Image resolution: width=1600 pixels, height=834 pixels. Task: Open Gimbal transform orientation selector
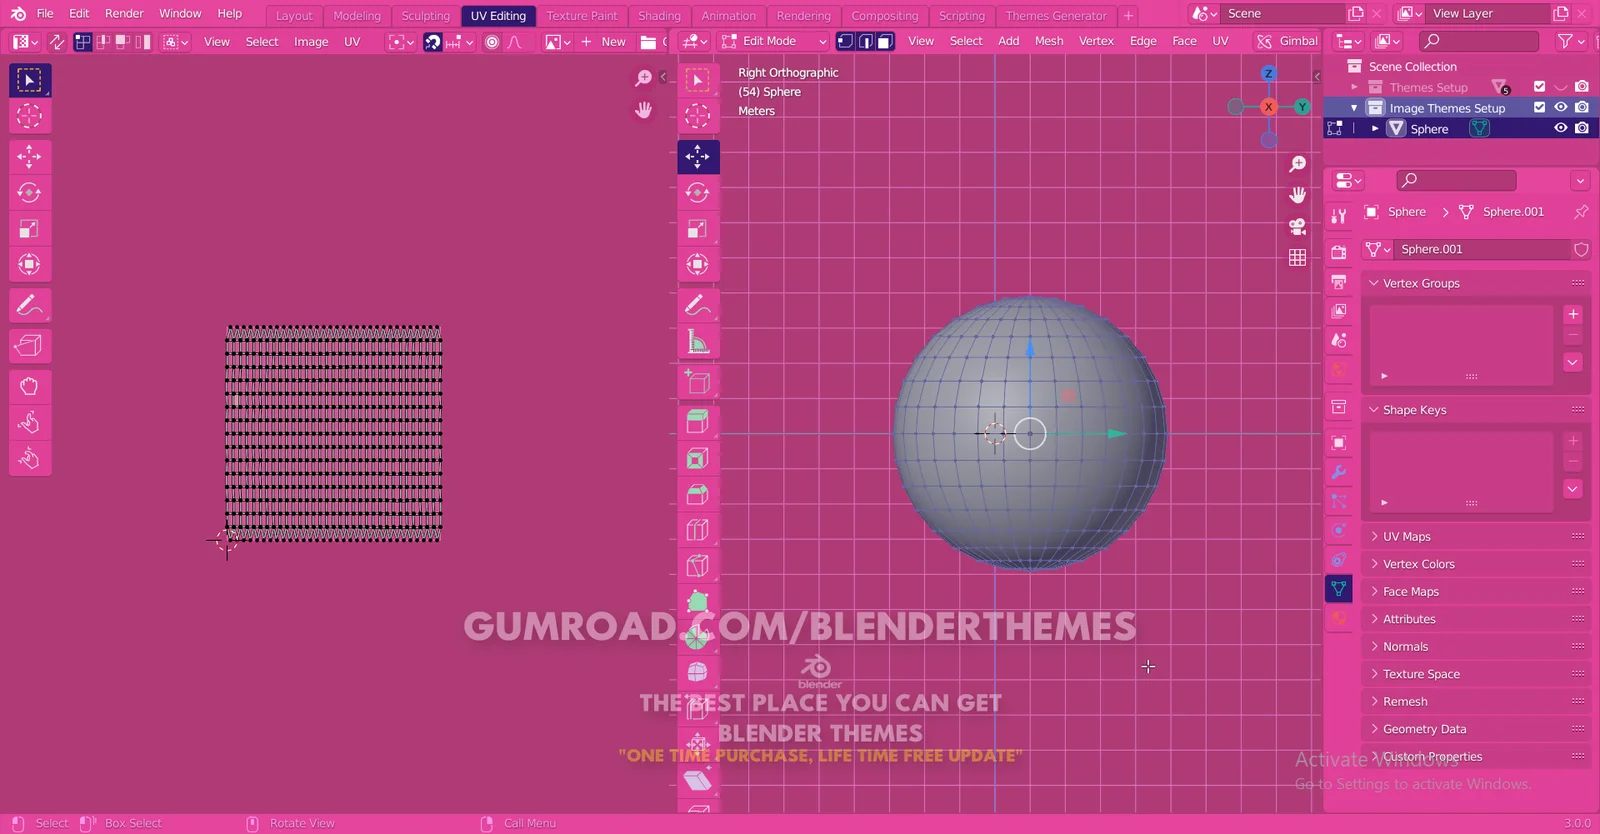(x=1287, y=41)
